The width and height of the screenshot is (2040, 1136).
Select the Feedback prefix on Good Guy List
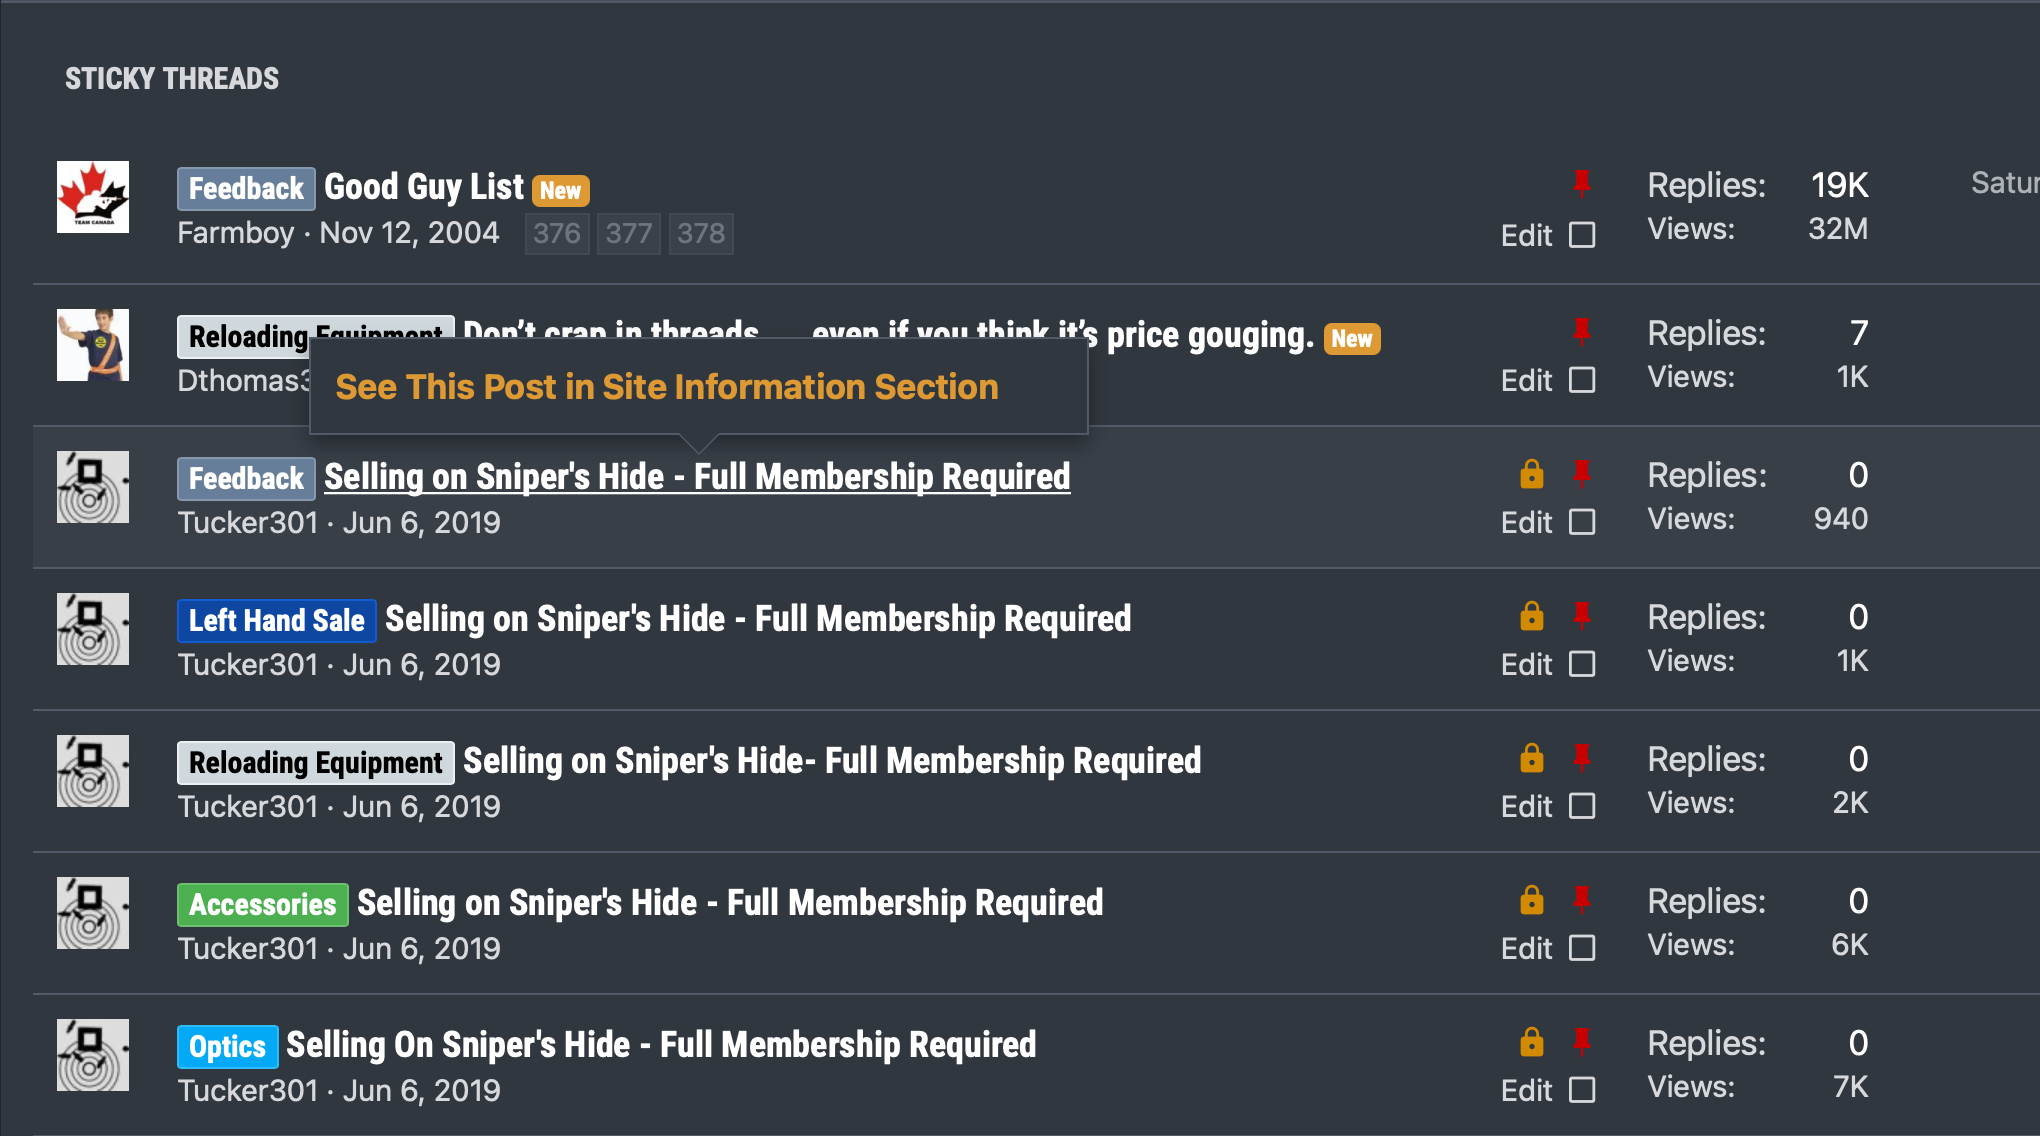[x=246, y=188]
